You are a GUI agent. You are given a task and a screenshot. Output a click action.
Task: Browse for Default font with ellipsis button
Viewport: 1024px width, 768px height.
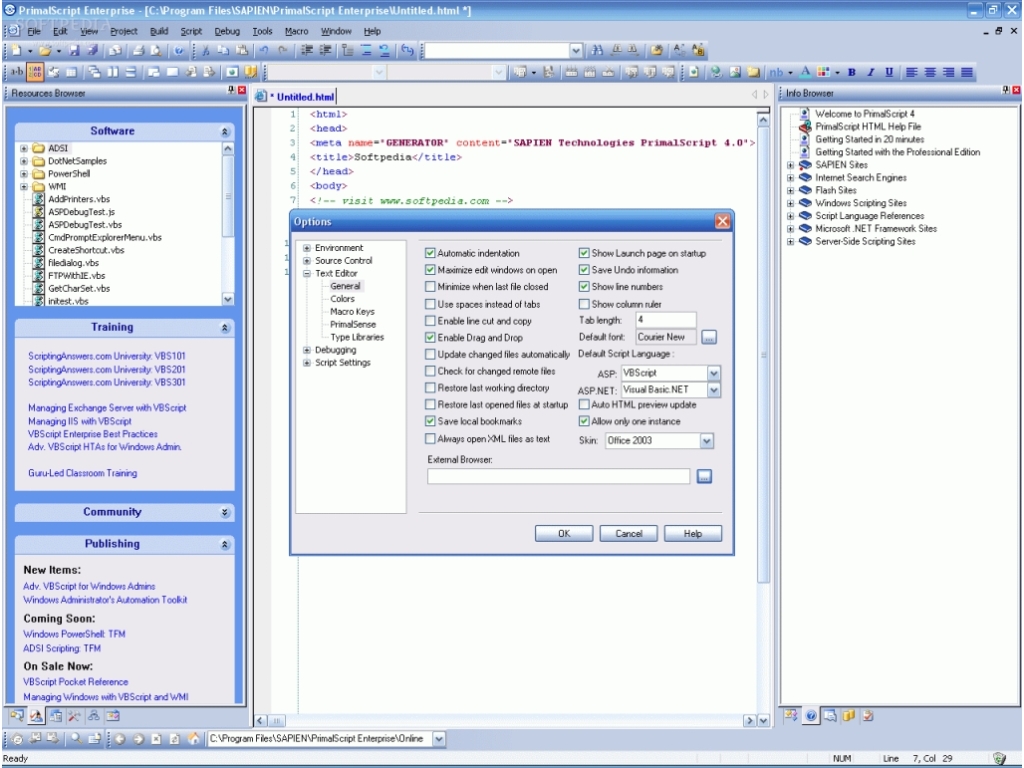(709, 338)
